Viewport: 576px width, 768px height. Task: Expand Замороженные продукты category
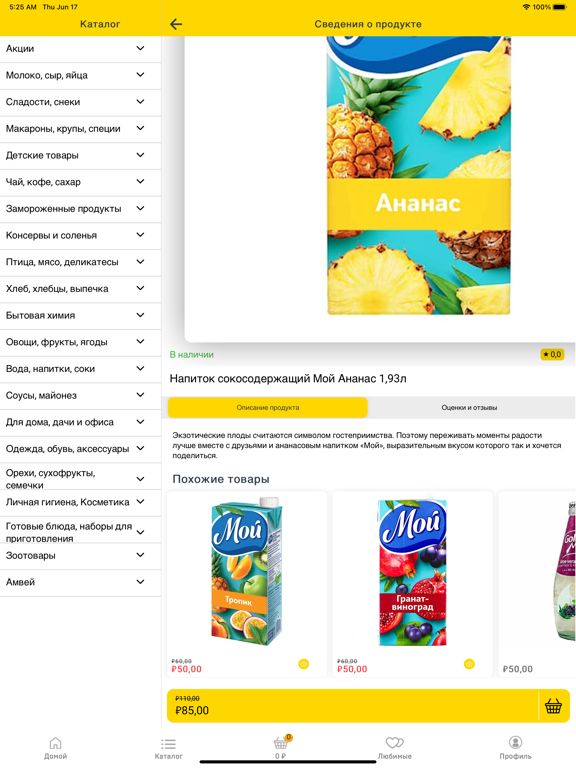click(x=80, y=209)
